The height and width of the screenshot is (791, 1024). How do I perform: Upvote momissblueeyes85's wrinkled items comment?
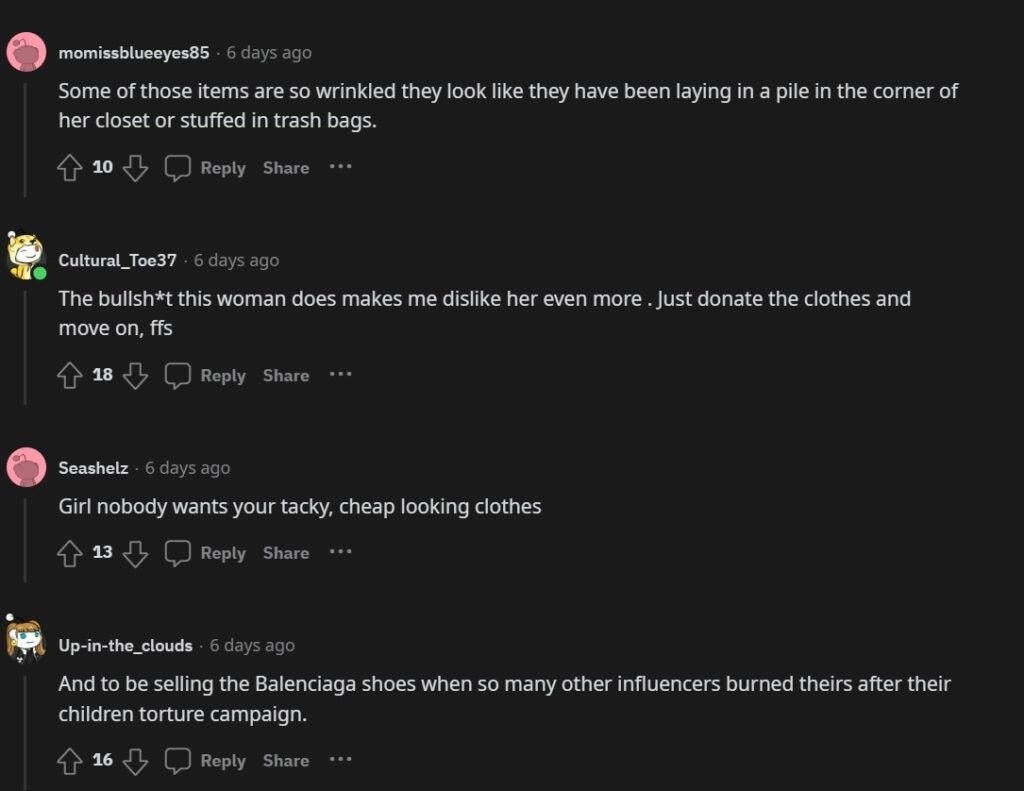(69, 168)
